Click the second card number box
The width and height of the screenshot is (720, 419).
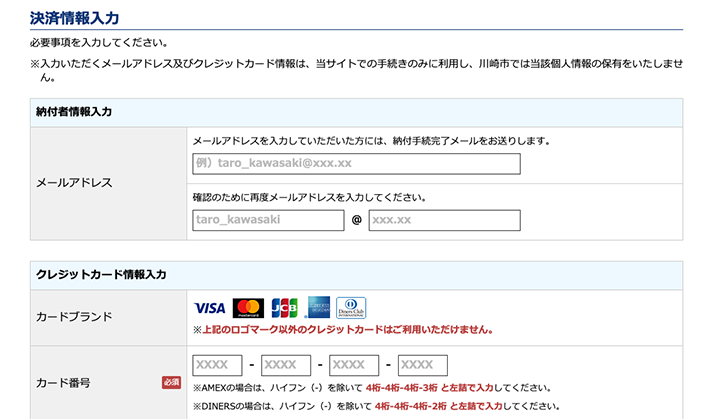[286, 365]
